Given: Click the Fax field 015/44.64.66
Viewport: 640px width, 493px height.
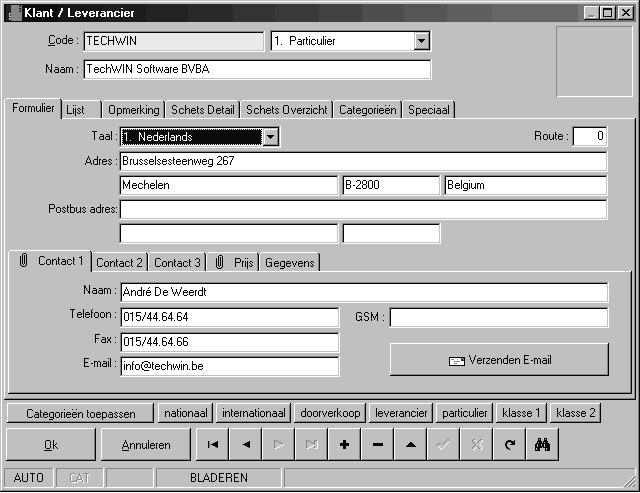Looking at the screenshot, I should 229,342.
